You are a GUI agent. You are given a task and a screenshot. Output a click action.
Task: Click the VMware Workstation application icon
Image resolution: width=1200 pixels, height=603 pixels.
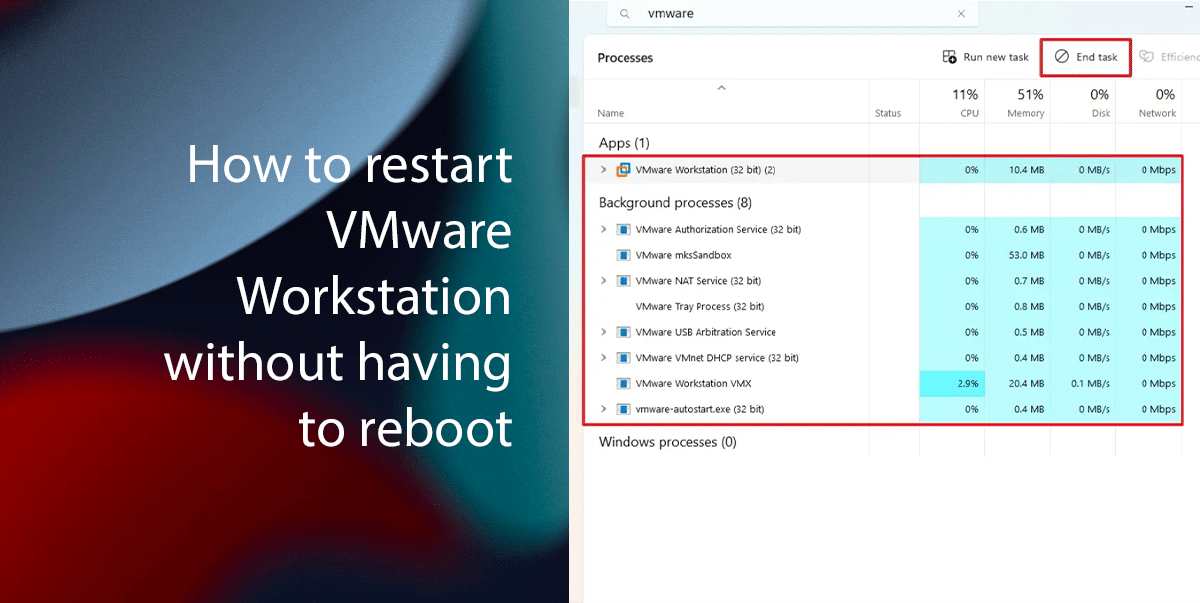(x=624, y=170)
